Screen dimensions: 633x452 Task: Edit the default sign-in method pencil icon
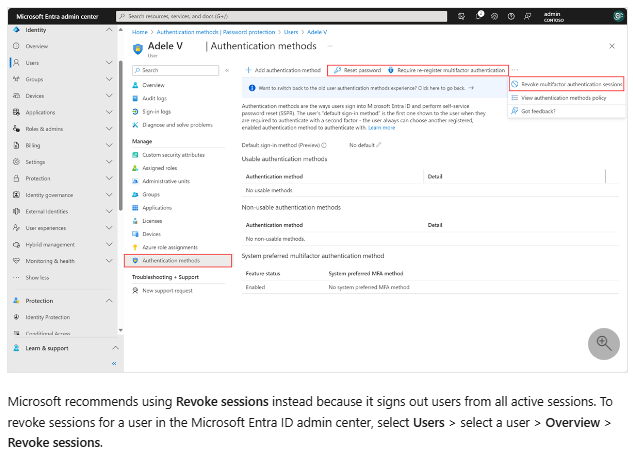379,145
